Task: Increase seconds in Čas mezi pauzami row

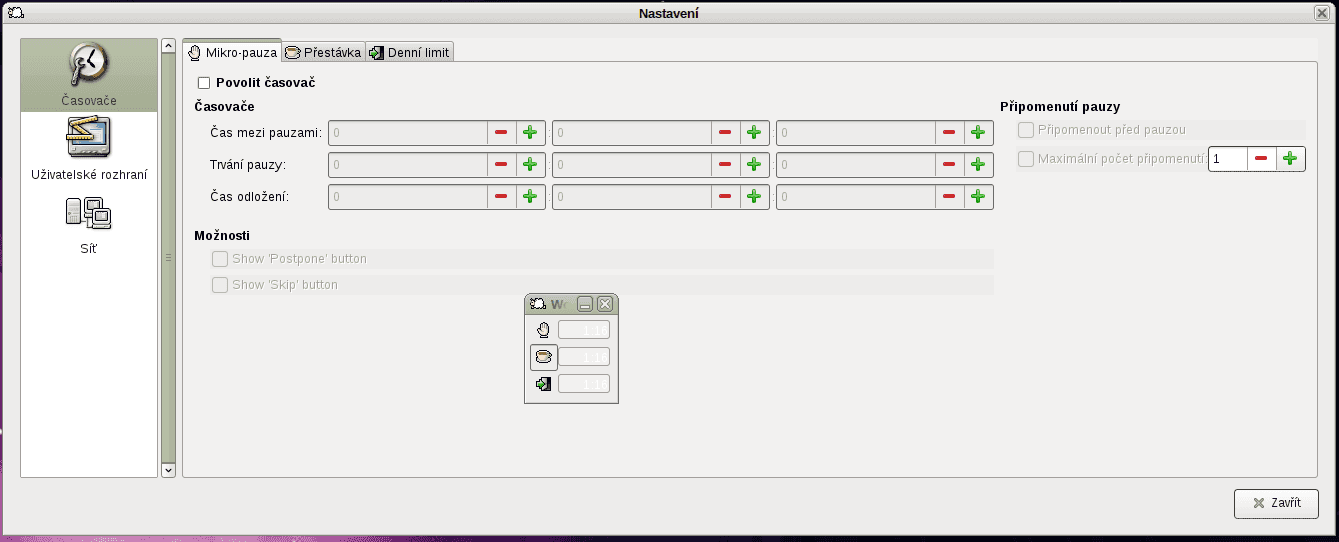Action: [x=978, y=133]
